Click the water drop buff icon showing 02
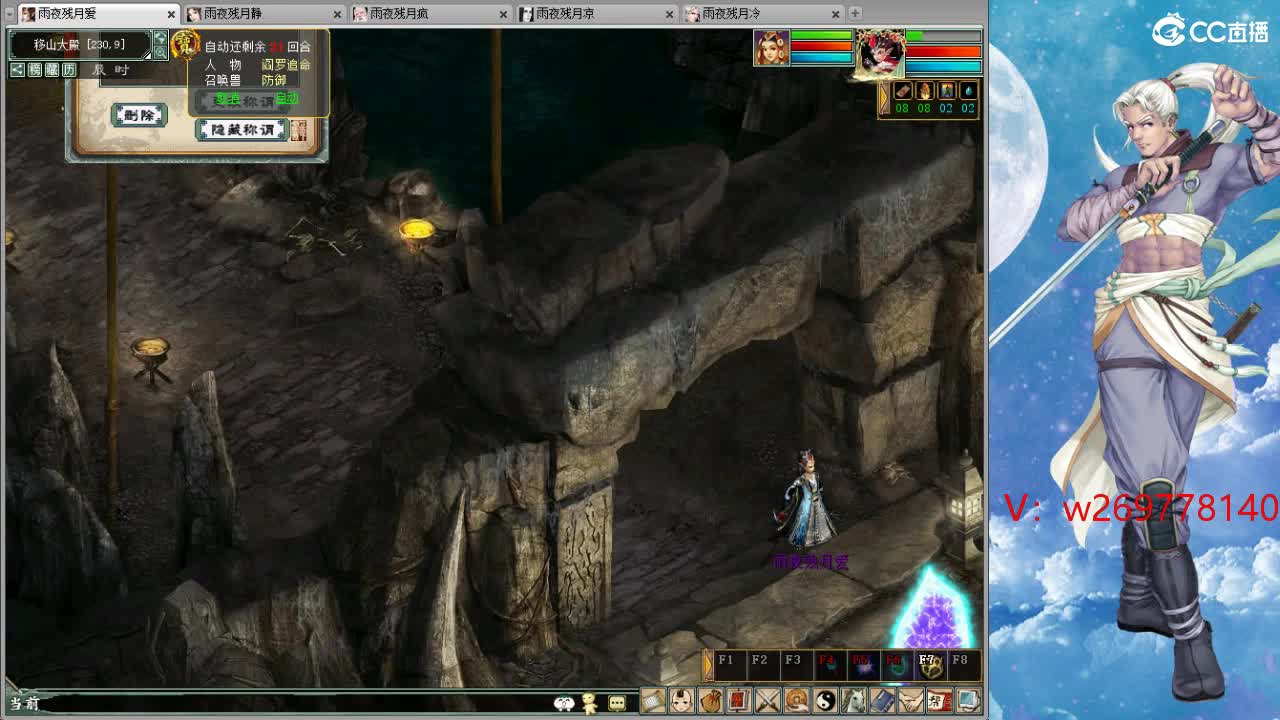Viewport: 1280px width, 720px height. tap(967, 92)
